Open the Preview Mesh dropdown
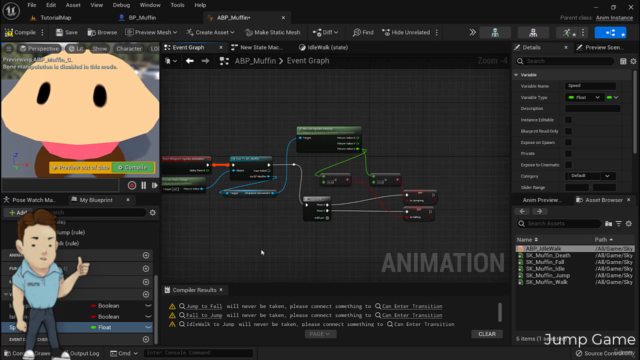 [x=151, y=32]
